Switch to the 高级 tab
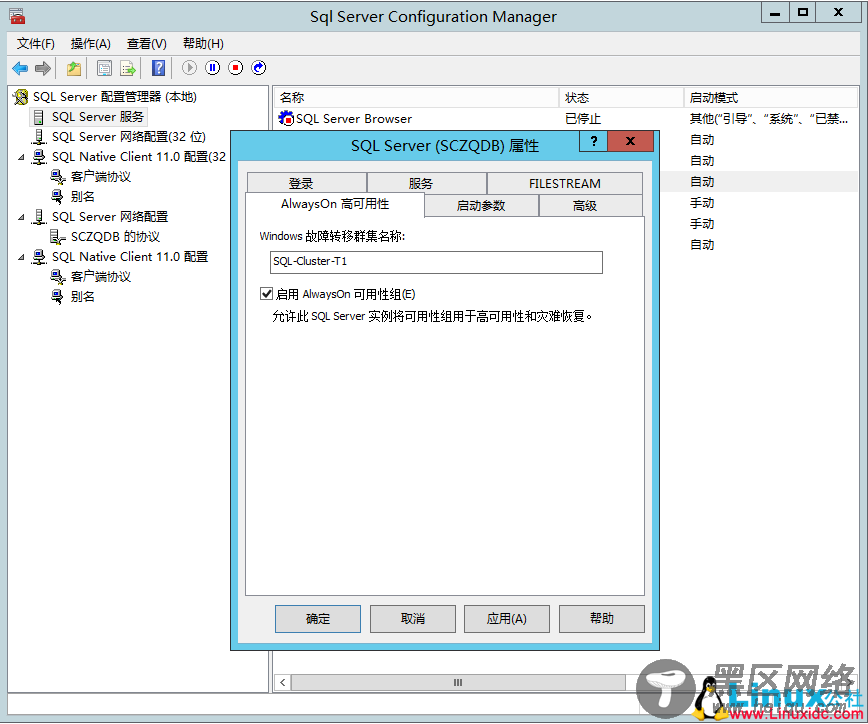This screenshot has height=724, width=868. (590, 205)
